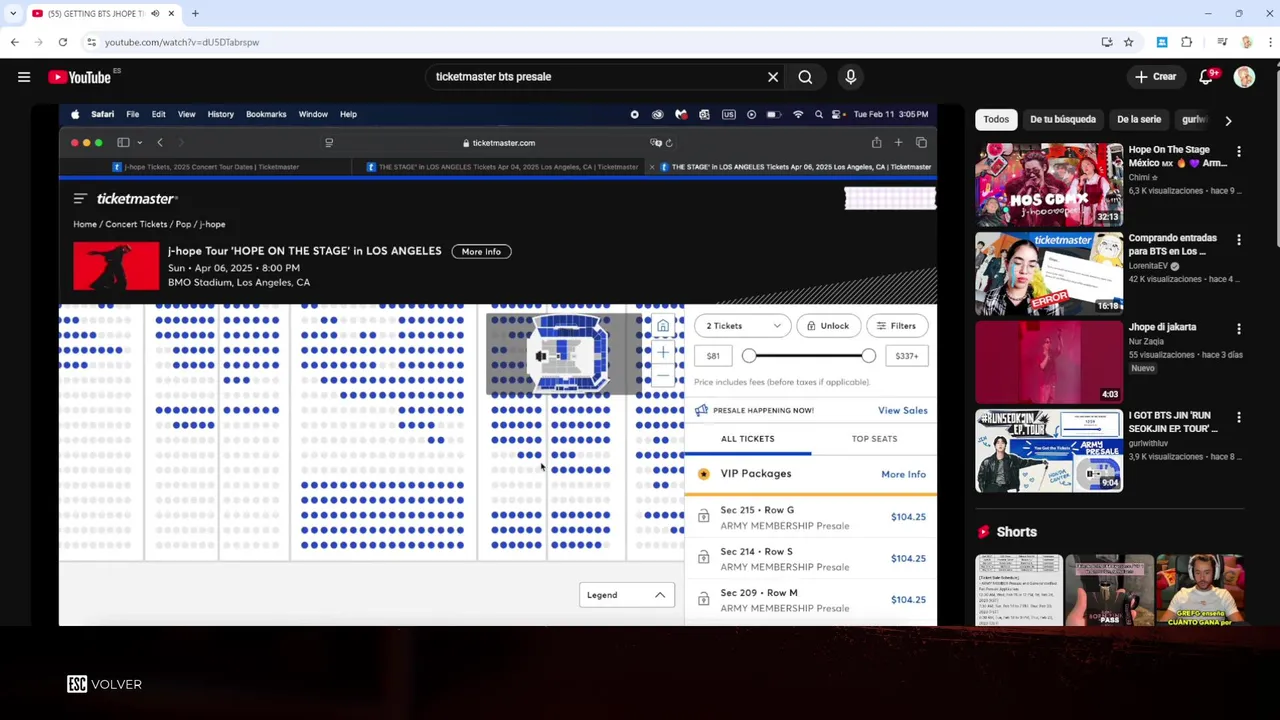Screen dimensions: 1280x720
Task: Show more filter chips with right arrow
Action: point(1228,120)
